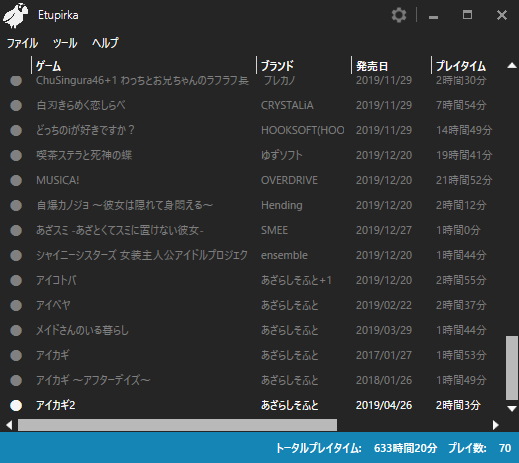The image size is (519, 463).
Task: Click the status circle beside シャイニーシスターズ
Action: click(x=16, y=255)
